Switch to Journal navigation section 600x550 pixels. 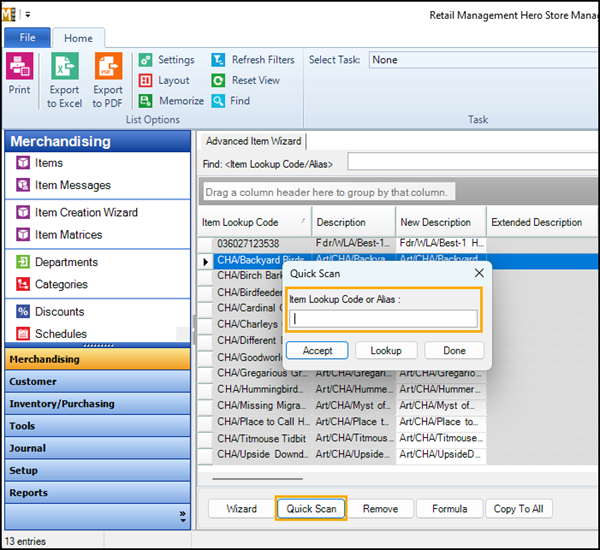click(98, 448)
